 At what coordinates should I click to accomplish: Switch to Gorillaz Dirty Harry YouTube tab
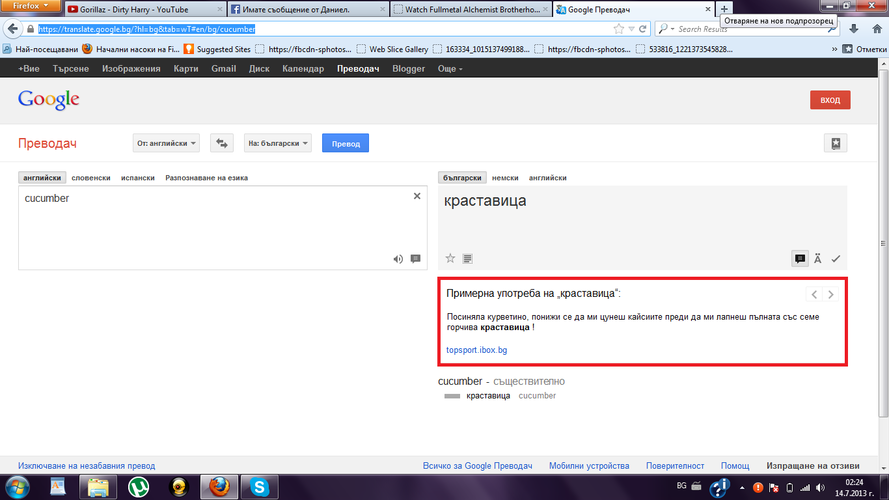(145, 9)
